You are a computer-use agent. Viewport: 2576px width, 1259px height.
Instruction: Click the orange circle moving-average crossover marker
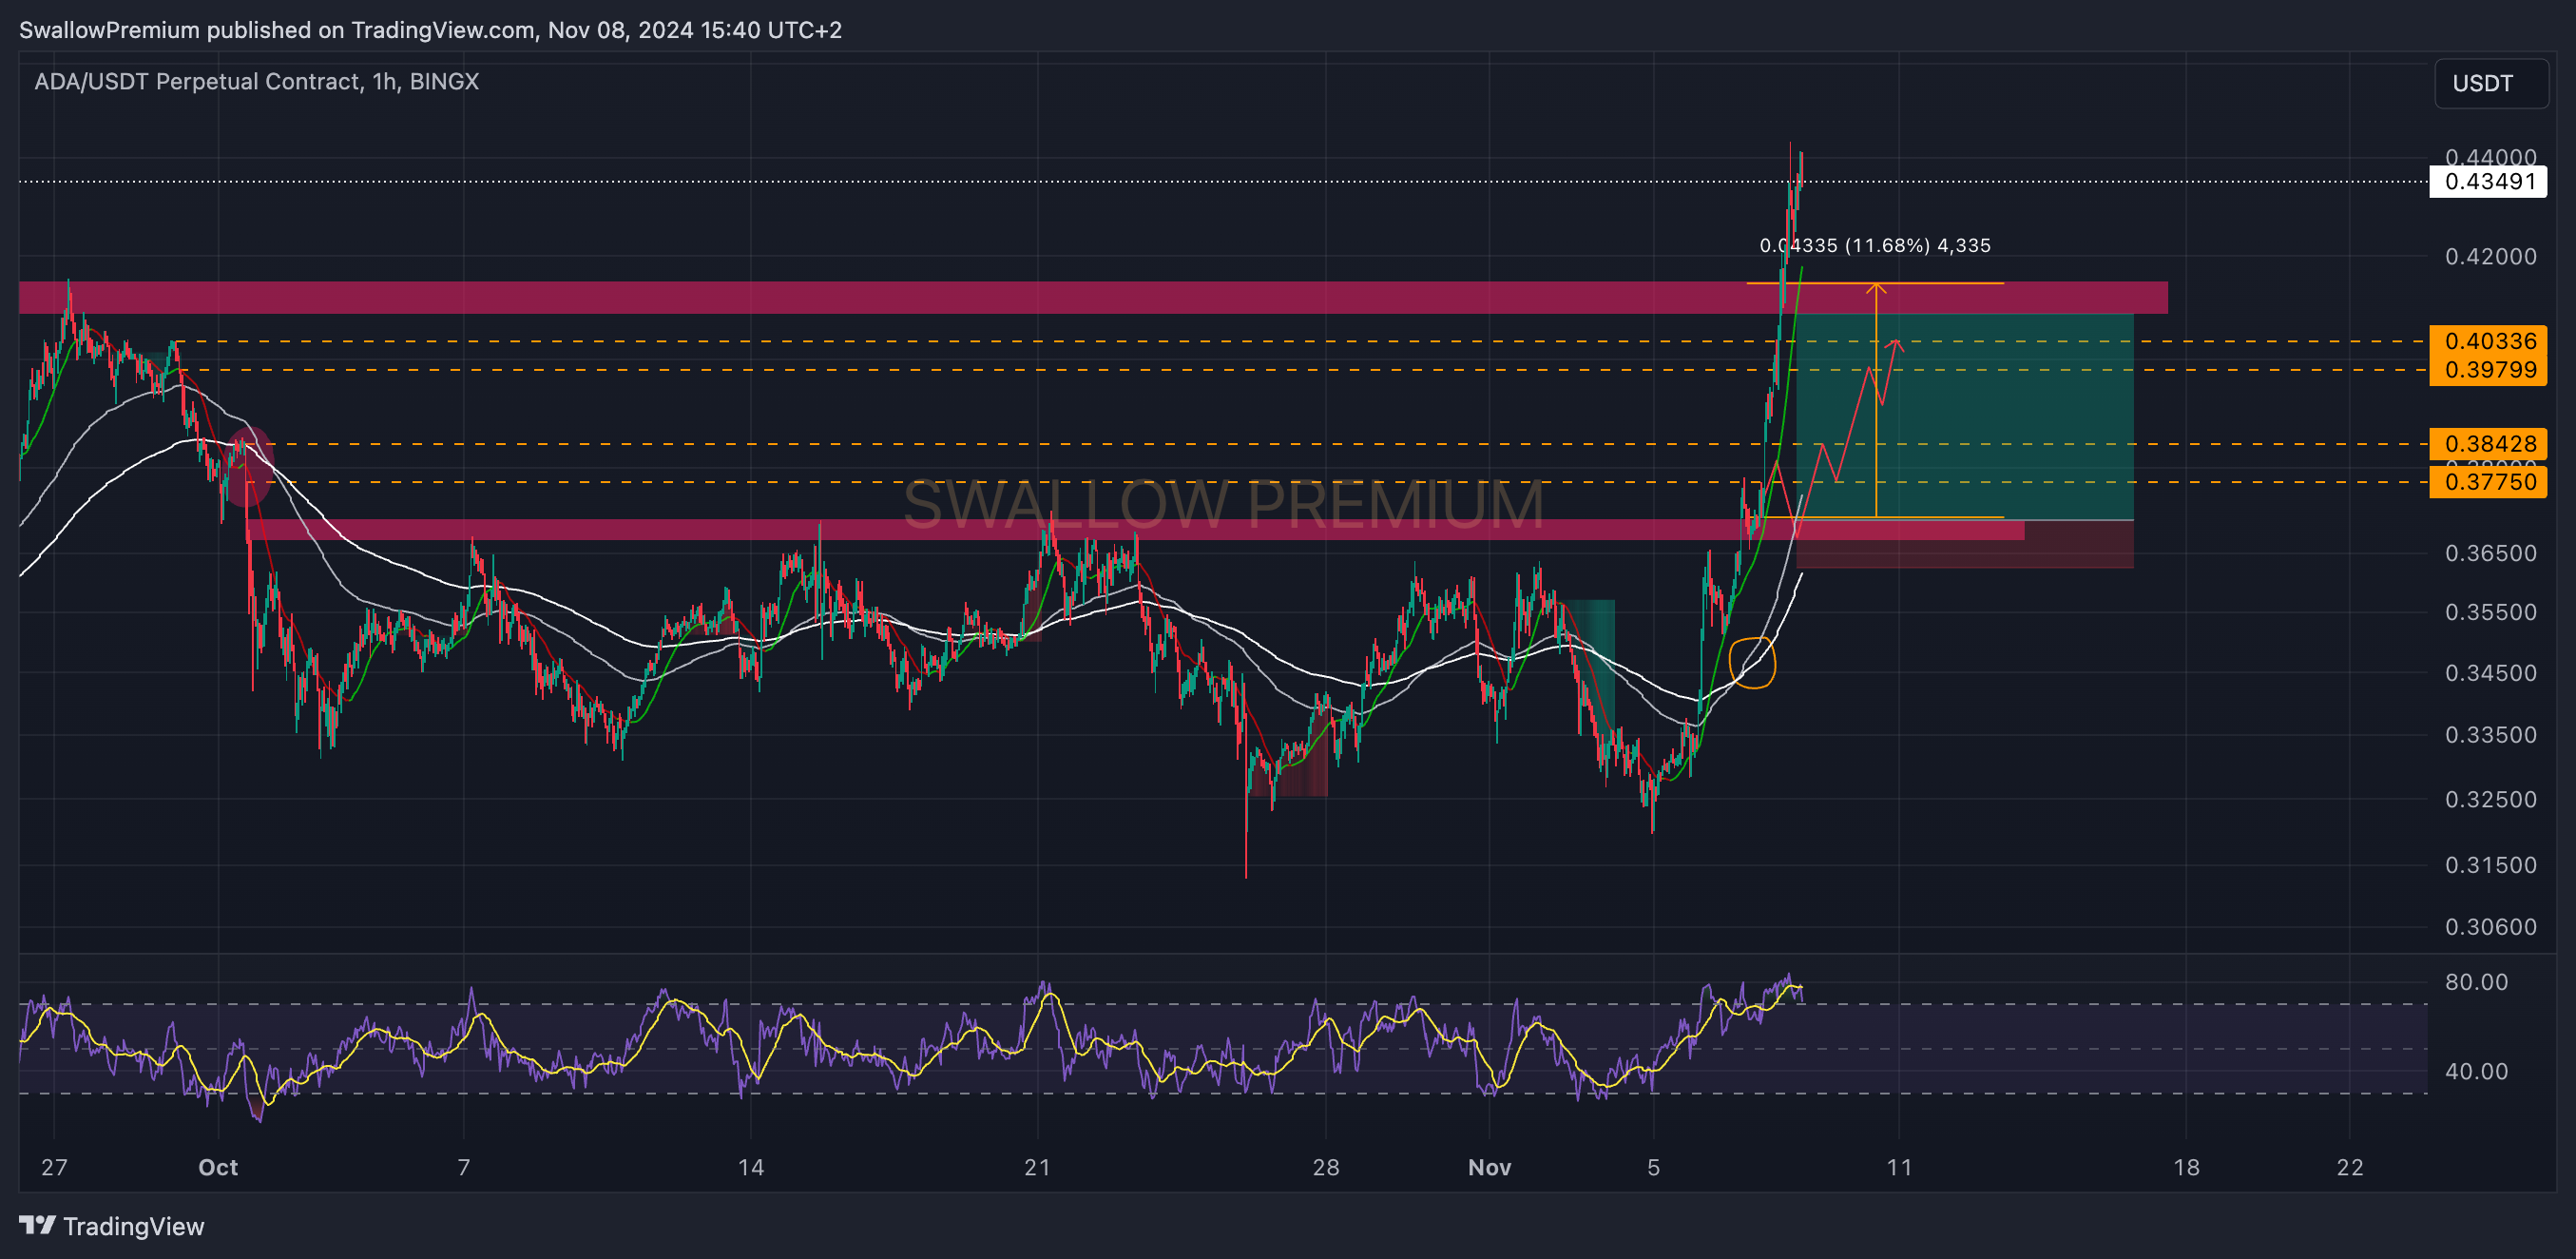(x=1752, y=662)
